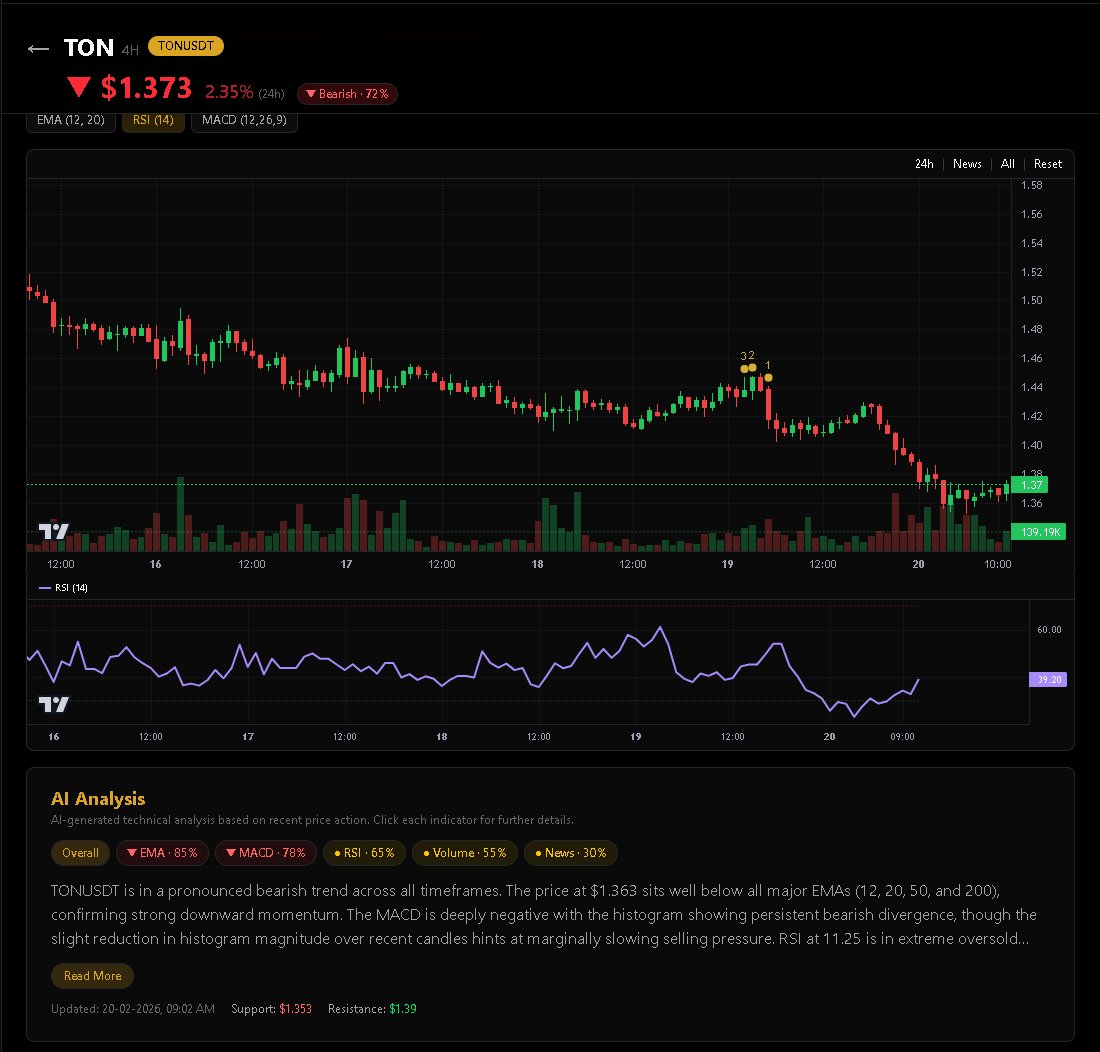The image size is (1100, 1052).
Task: Click the $1.353 support value
Action: click(x=295, y=1009)
